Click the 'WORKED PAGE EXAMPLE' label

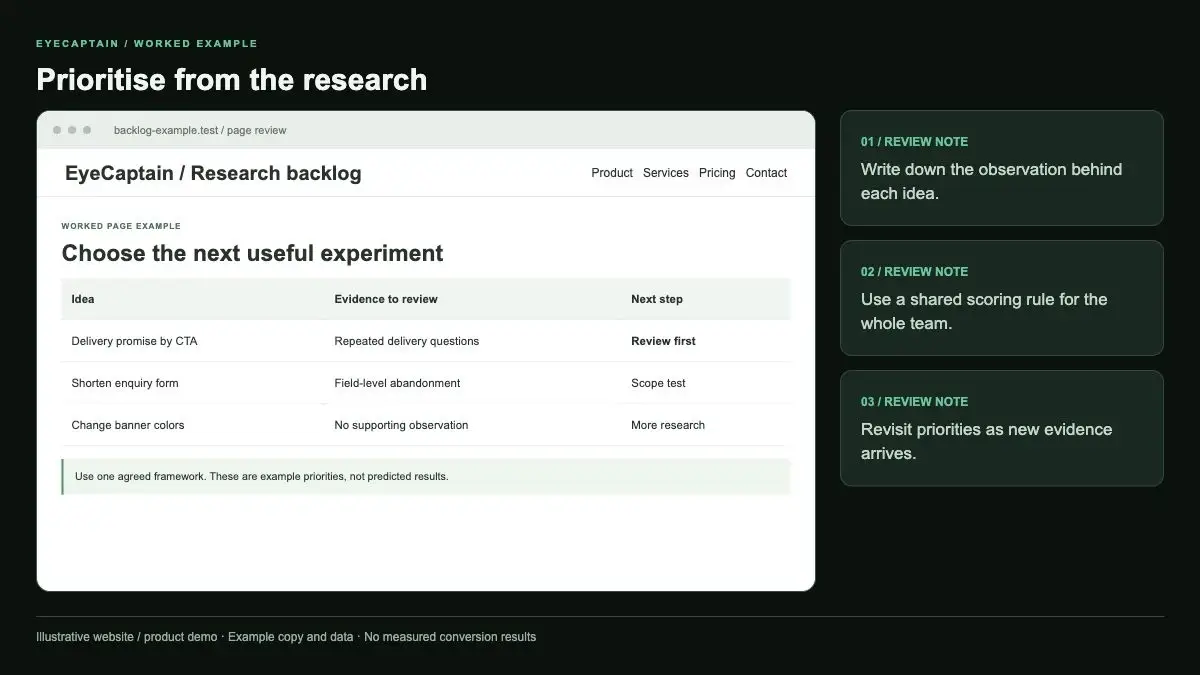pos(121,226)
